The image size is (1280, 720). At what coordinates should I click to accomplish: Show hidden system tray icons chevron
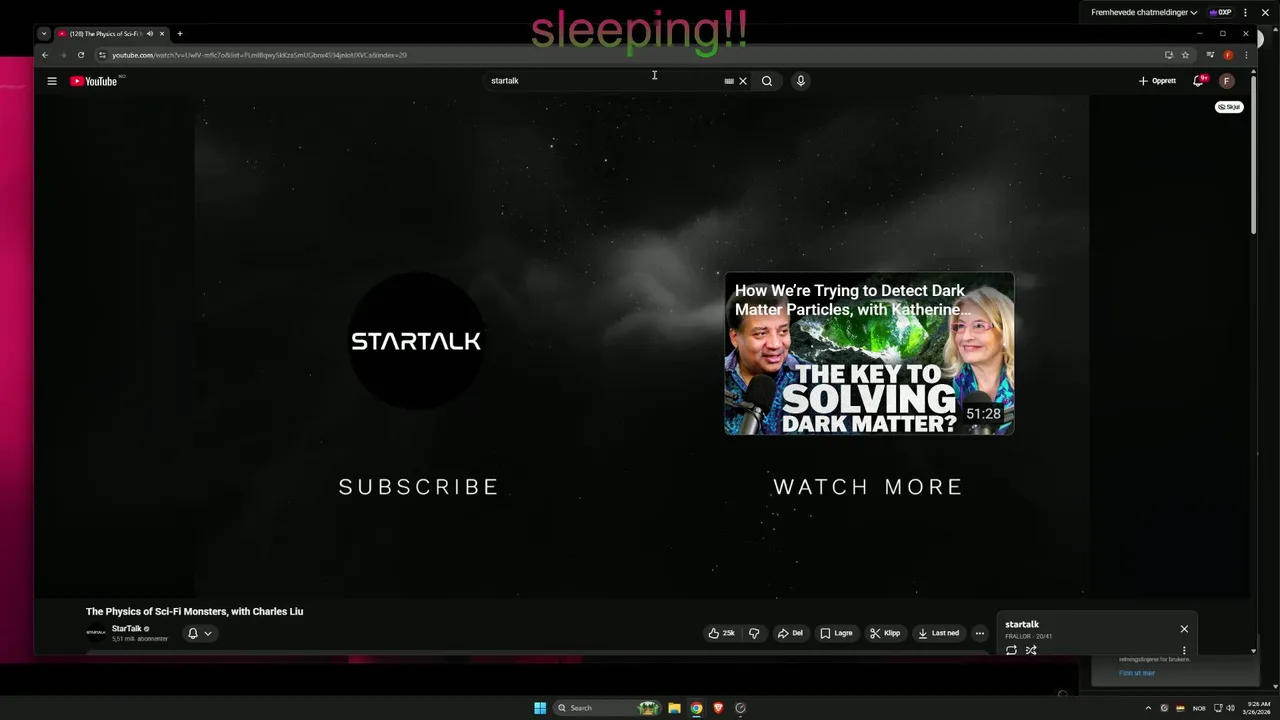pos(1148,708)
